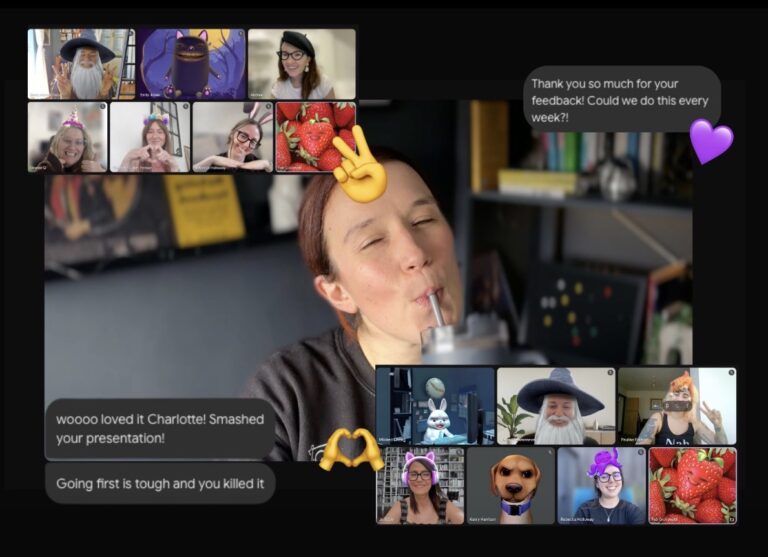Select strawberries tile beside the bunny-ears participant
The height and width of the screenshot is (557, 768).
pyautogui.click(x=315, y=137)
